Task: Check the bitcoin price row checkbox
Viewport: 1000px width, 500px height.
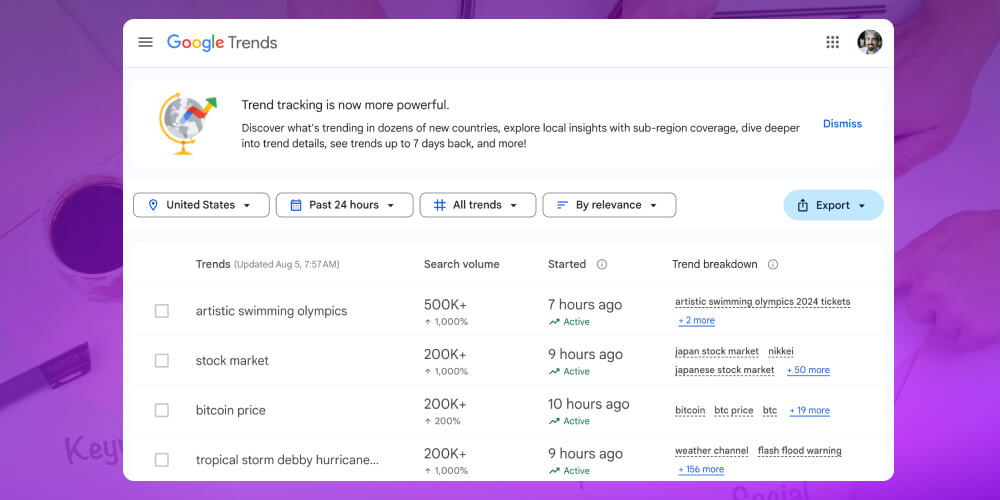Action: point(162,411)
